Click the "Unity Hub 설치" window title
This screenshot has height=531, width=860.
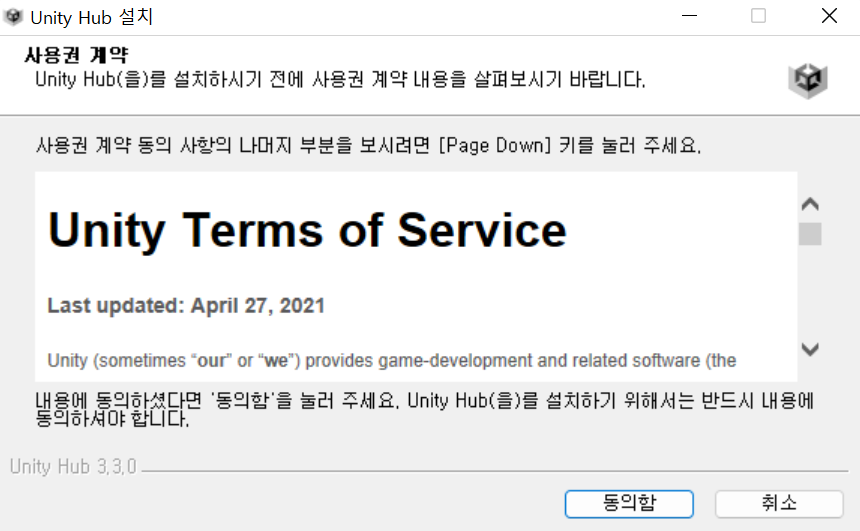[92, 18]
